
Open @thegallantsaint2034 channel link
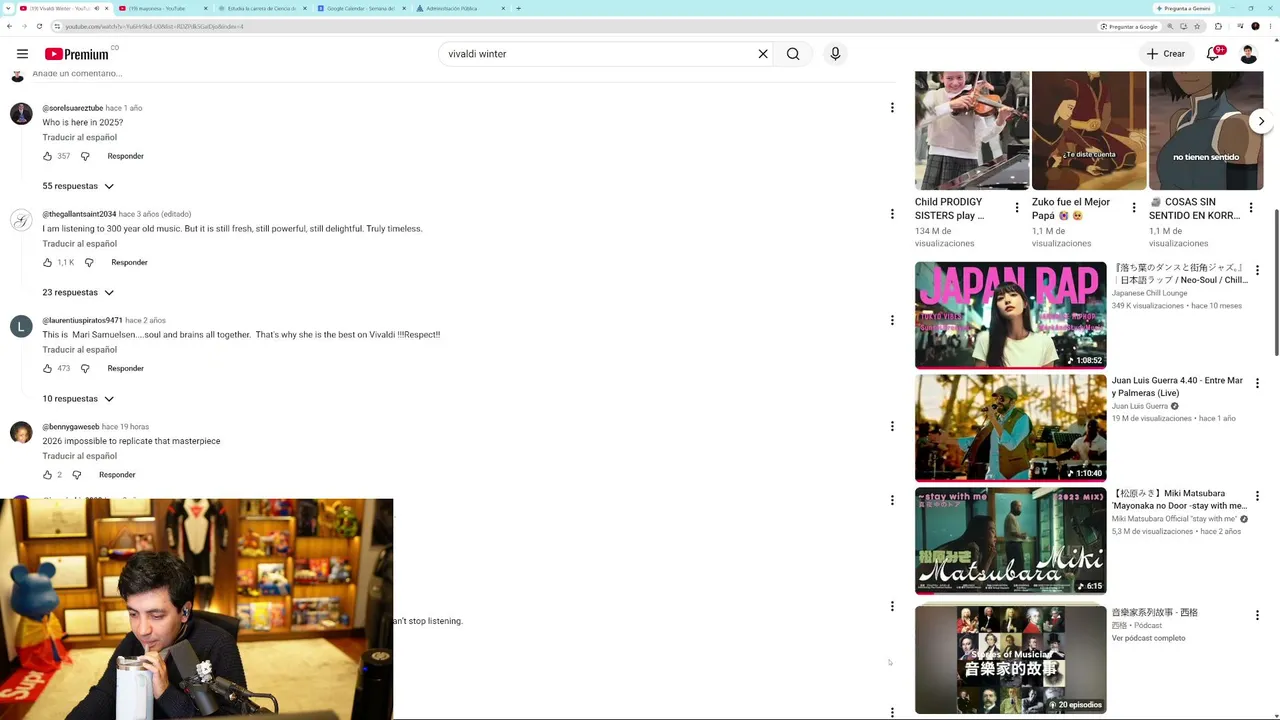[79, 214]
